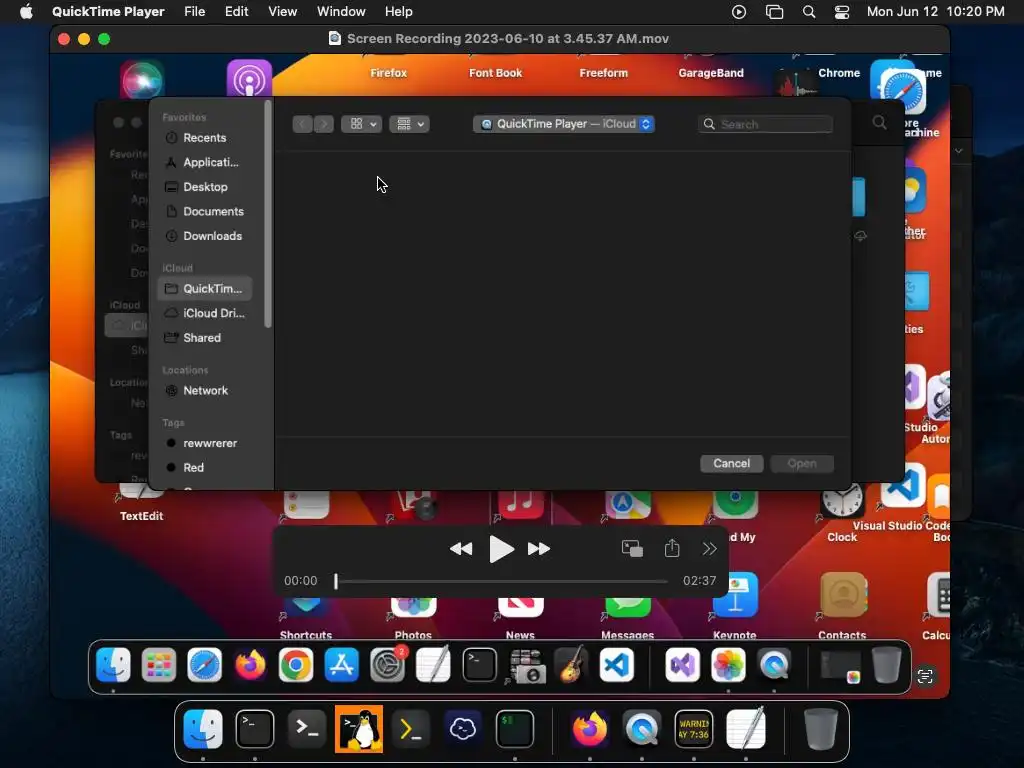Image resolution: width=1024 pixels, height=768 pixels.
Task: Open Spotlight search in the menu bar
Action: click(x=808, y=12)
